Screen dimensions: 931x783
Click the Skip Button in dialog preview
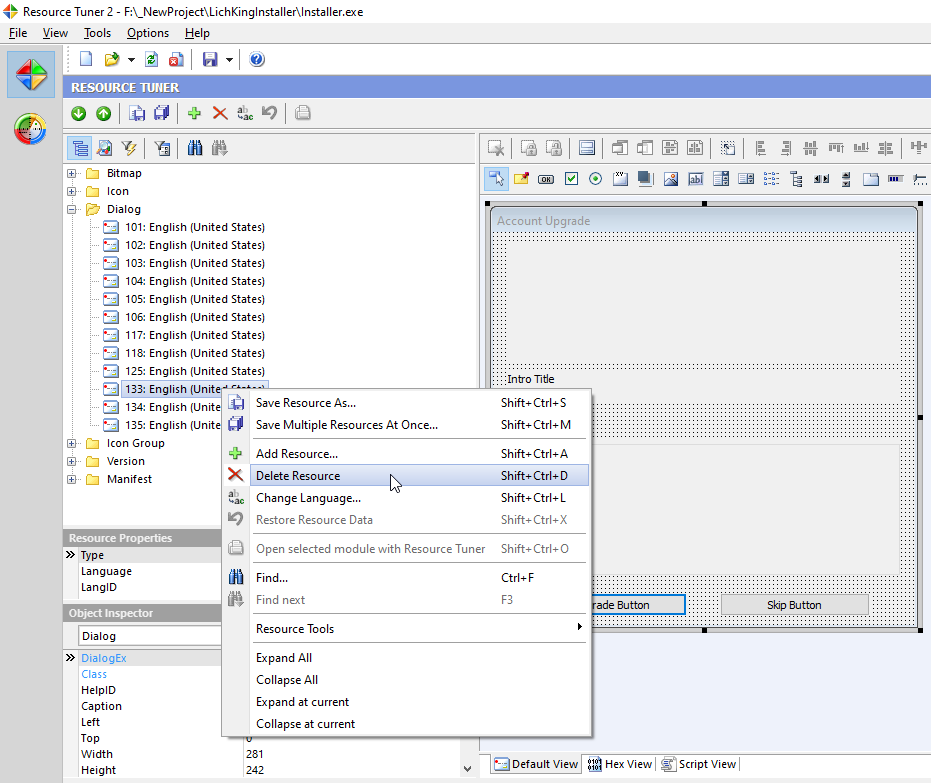[794, 605]
